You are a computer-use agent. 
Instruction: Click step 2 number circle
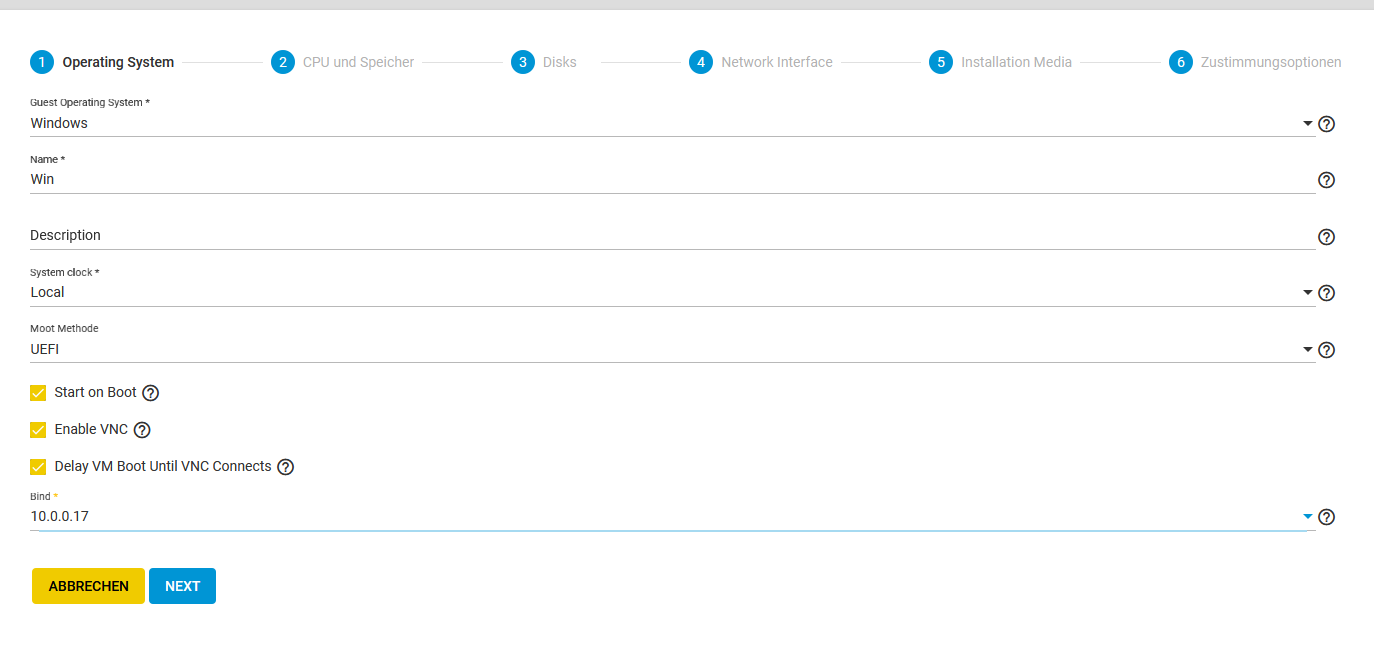point(283,62)
